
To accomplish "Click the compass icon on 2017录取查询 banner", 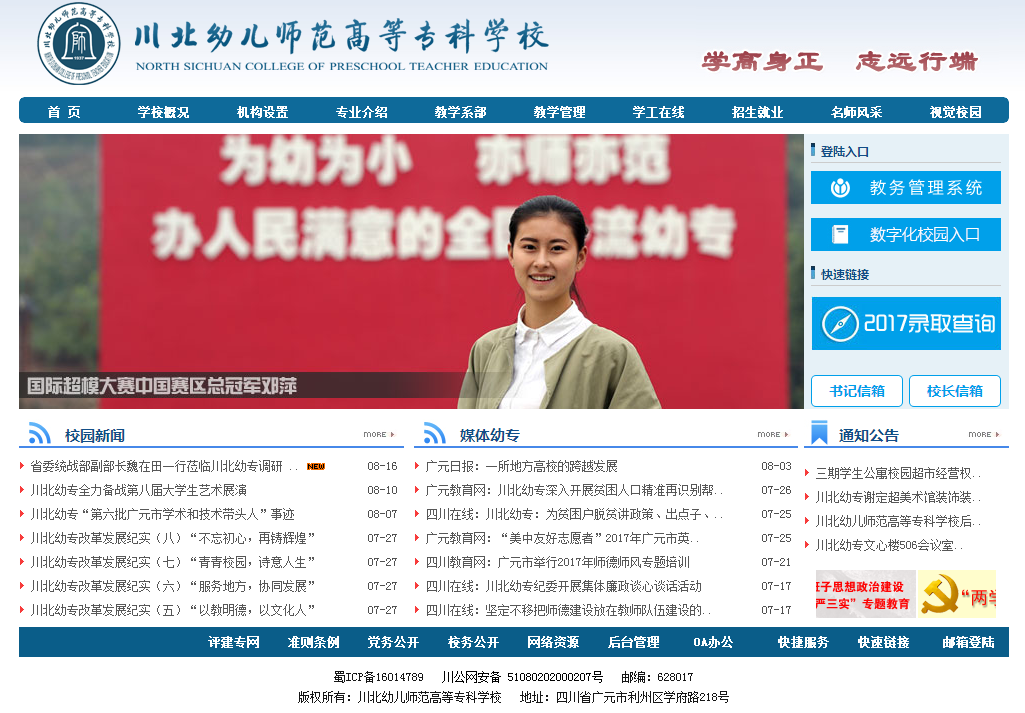I will [x=840, y=324].
